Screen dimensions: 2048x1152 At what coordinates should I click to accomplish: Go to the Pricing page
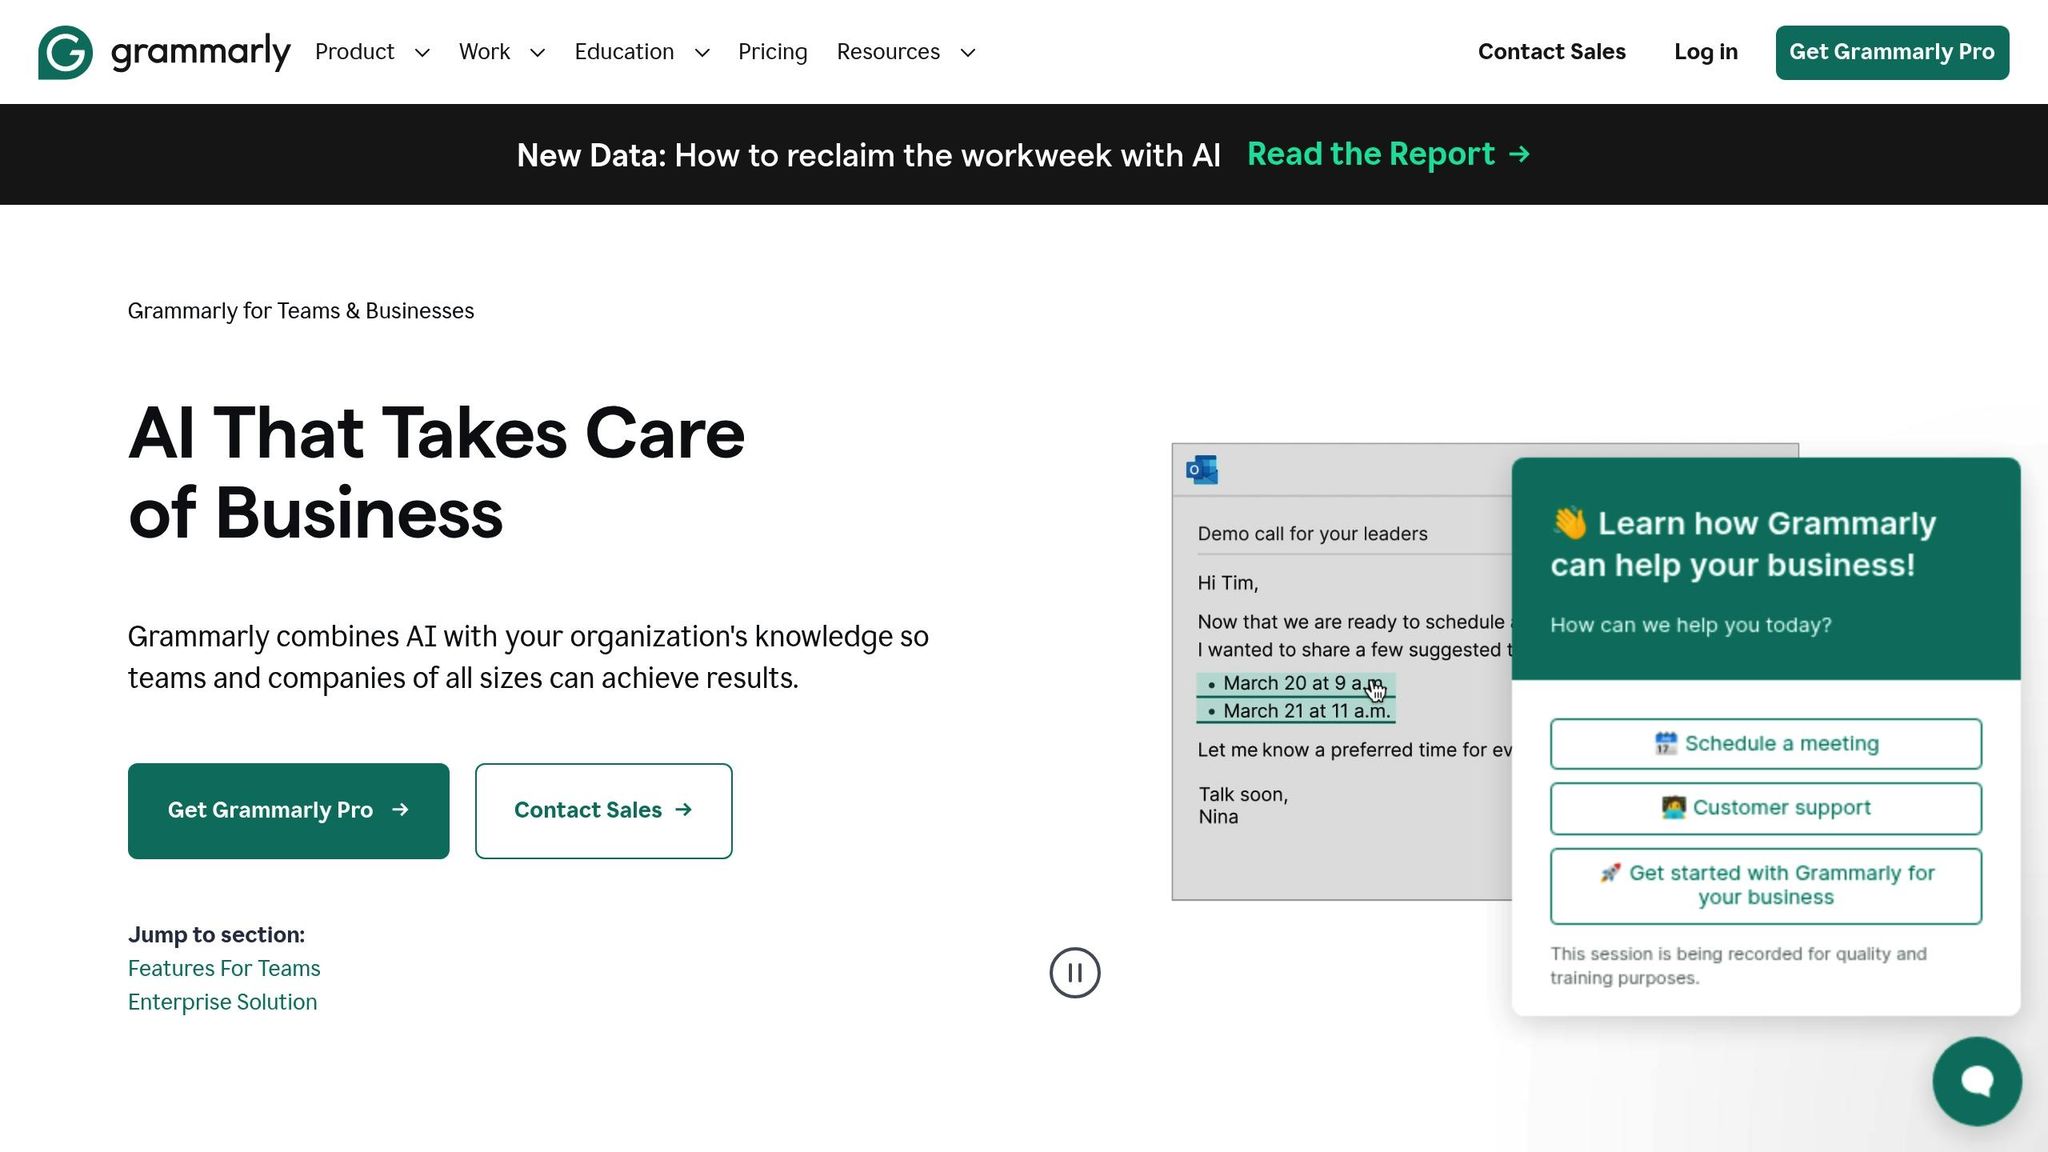point(772,52)
